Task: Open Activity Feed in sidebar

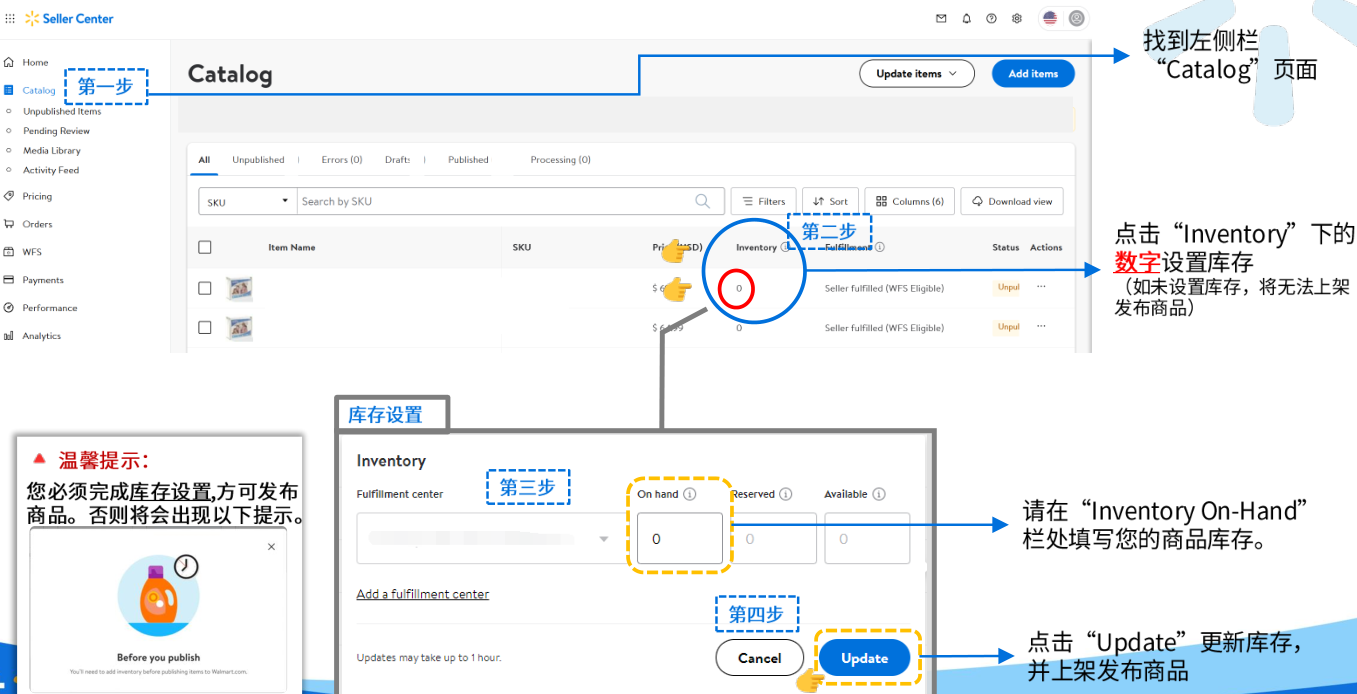Action: coord(51,170)
